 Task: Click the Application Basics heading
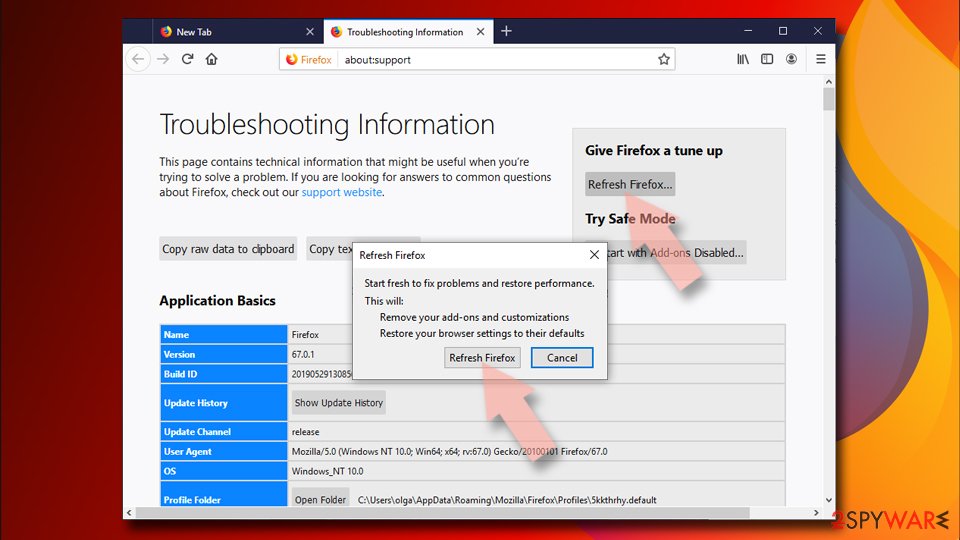[x=217, y=301]
